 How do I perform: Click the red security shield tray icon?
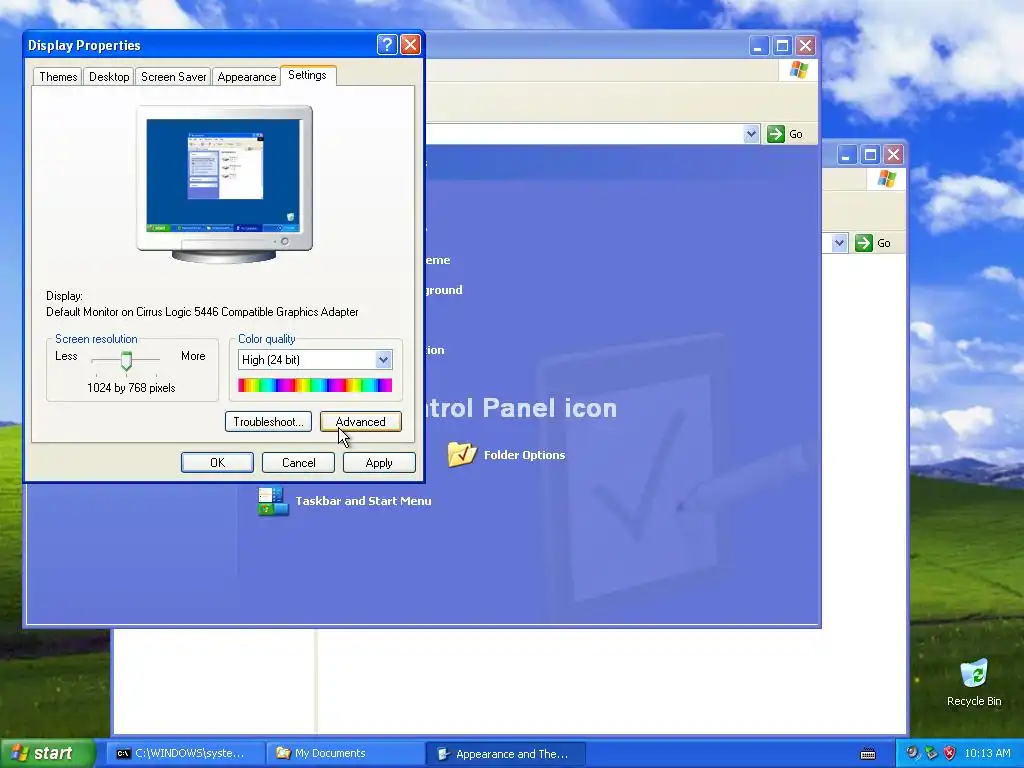[950, 753]
